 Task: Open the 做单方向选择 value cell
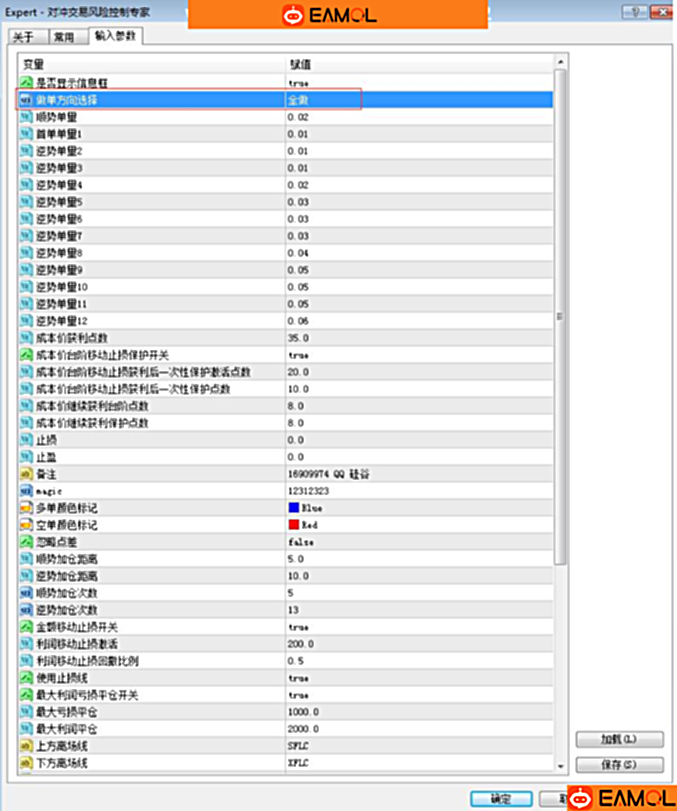point(419,100)
